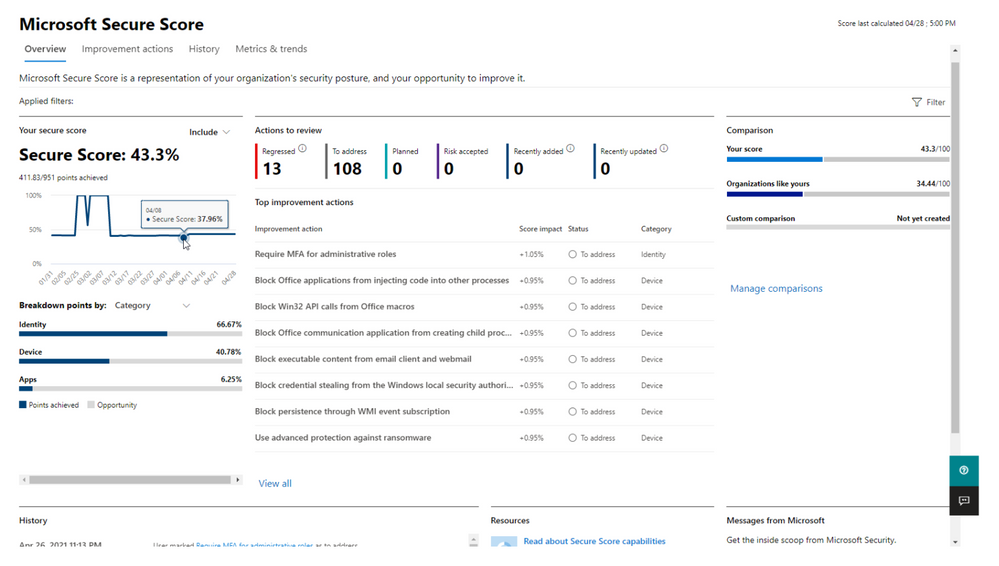Select status circle for Block credential stealing
This screenshot has height=566, width=999.
tap(572, 386)
